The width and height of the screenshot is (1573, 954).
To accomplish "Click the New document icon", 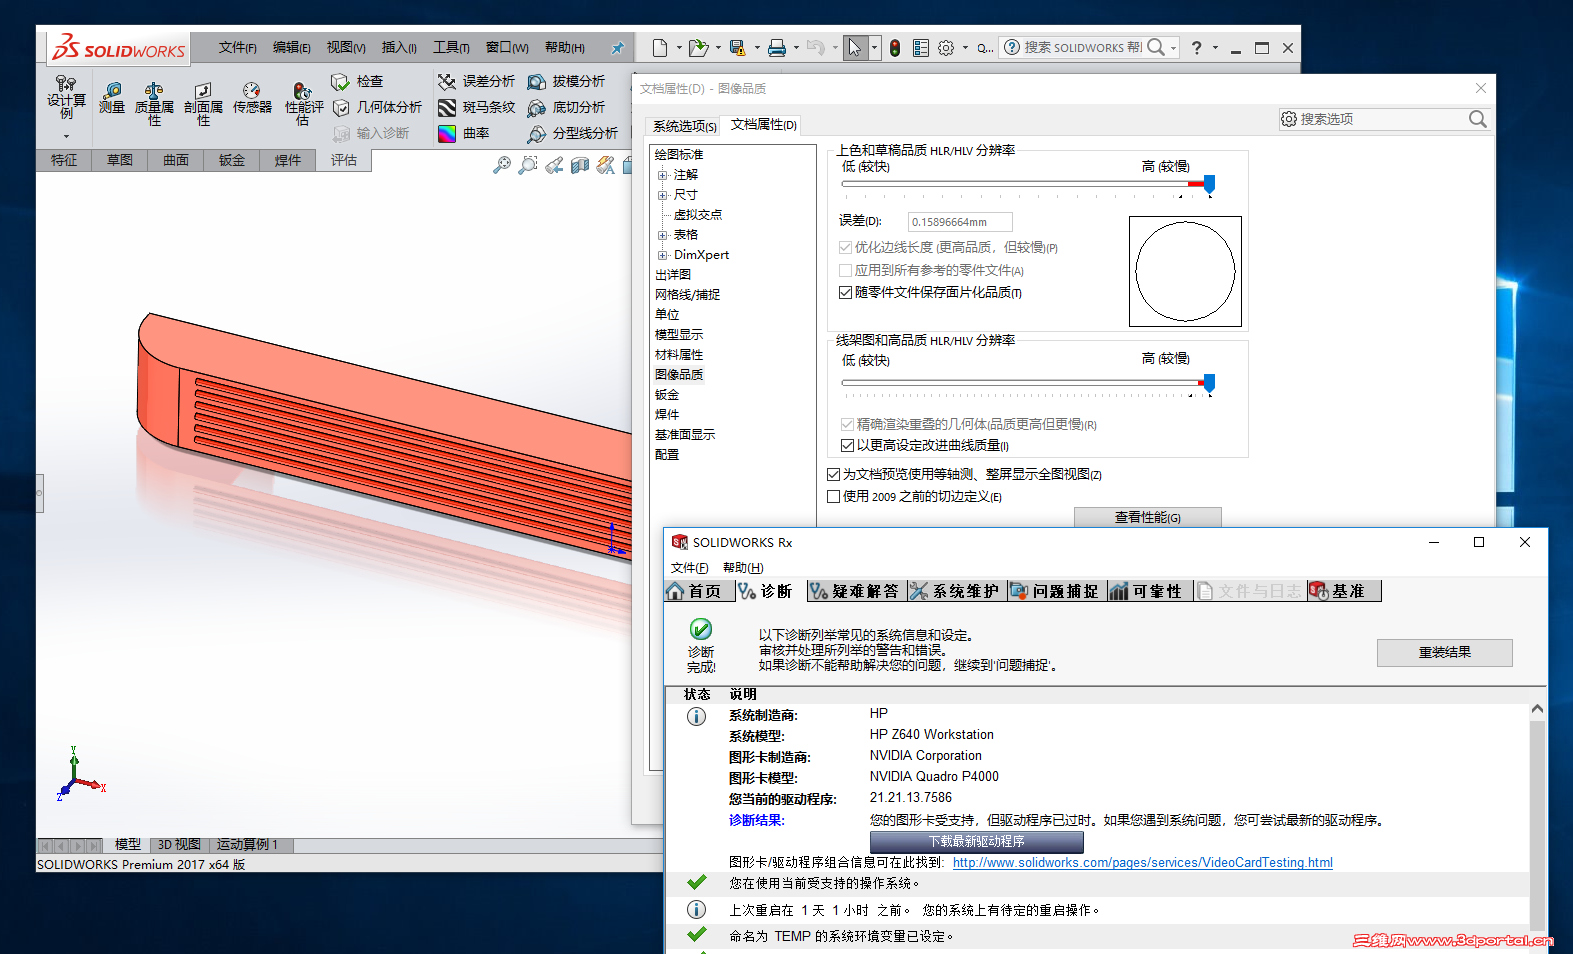I will coord(660,47).
